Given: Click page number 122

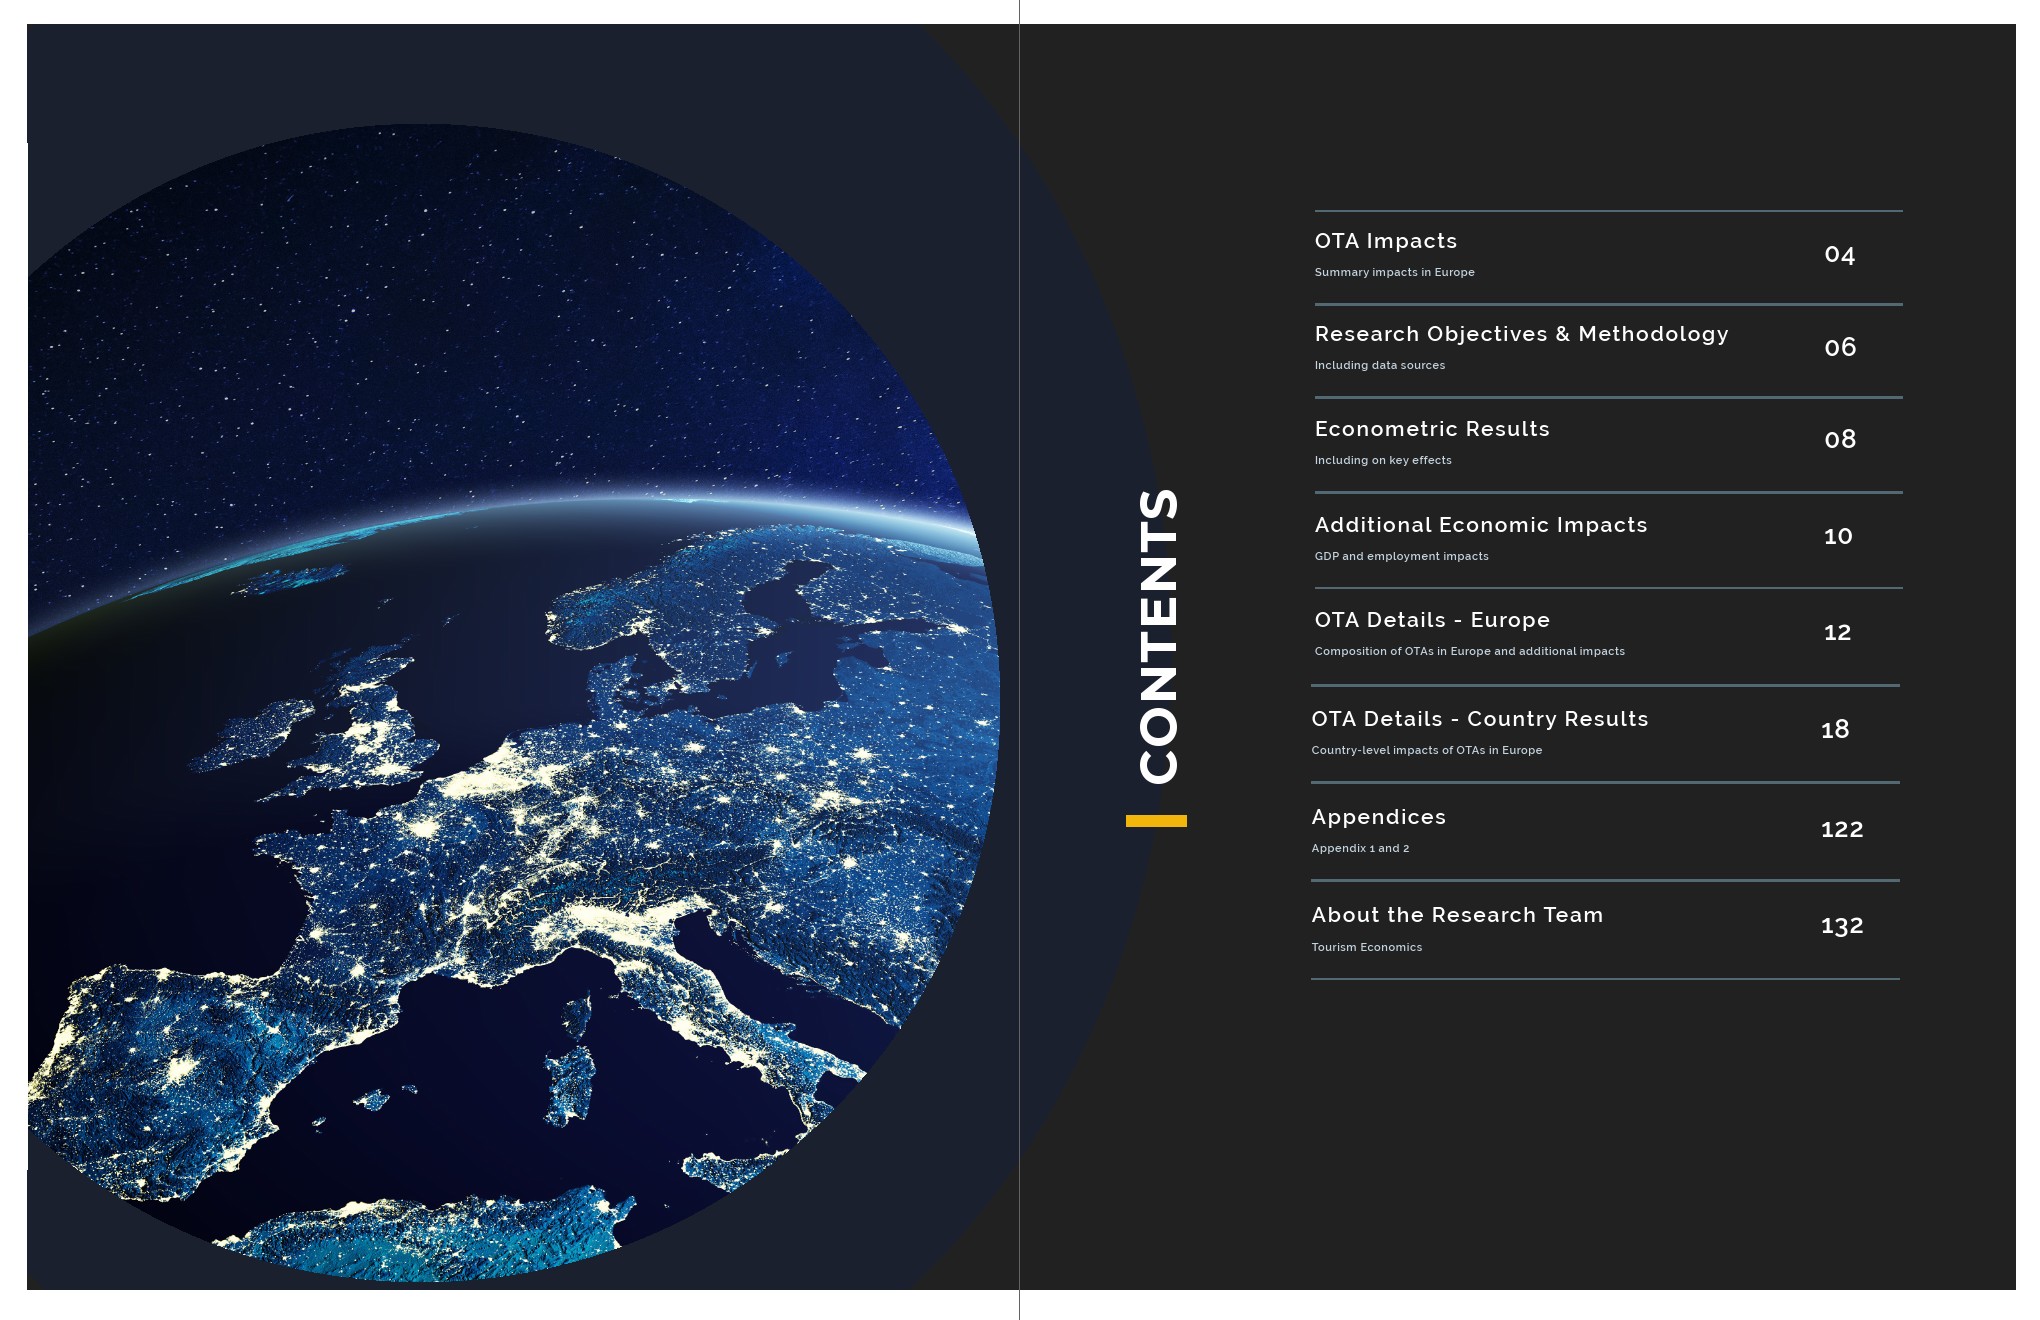Looking at the screenshot, I should (x=1841, y=829).
